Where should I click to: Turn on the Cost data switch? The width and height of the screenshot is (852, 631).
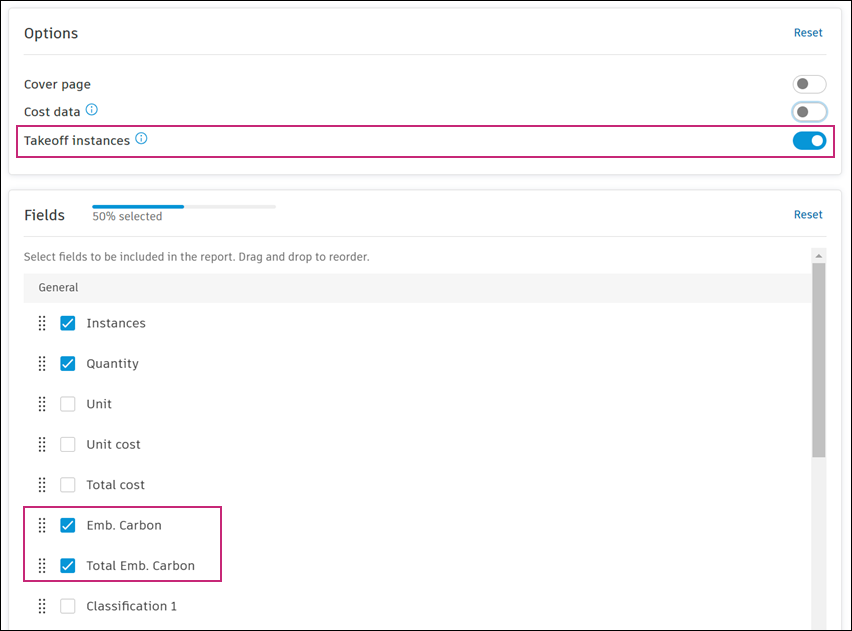[x=809, y=112]
